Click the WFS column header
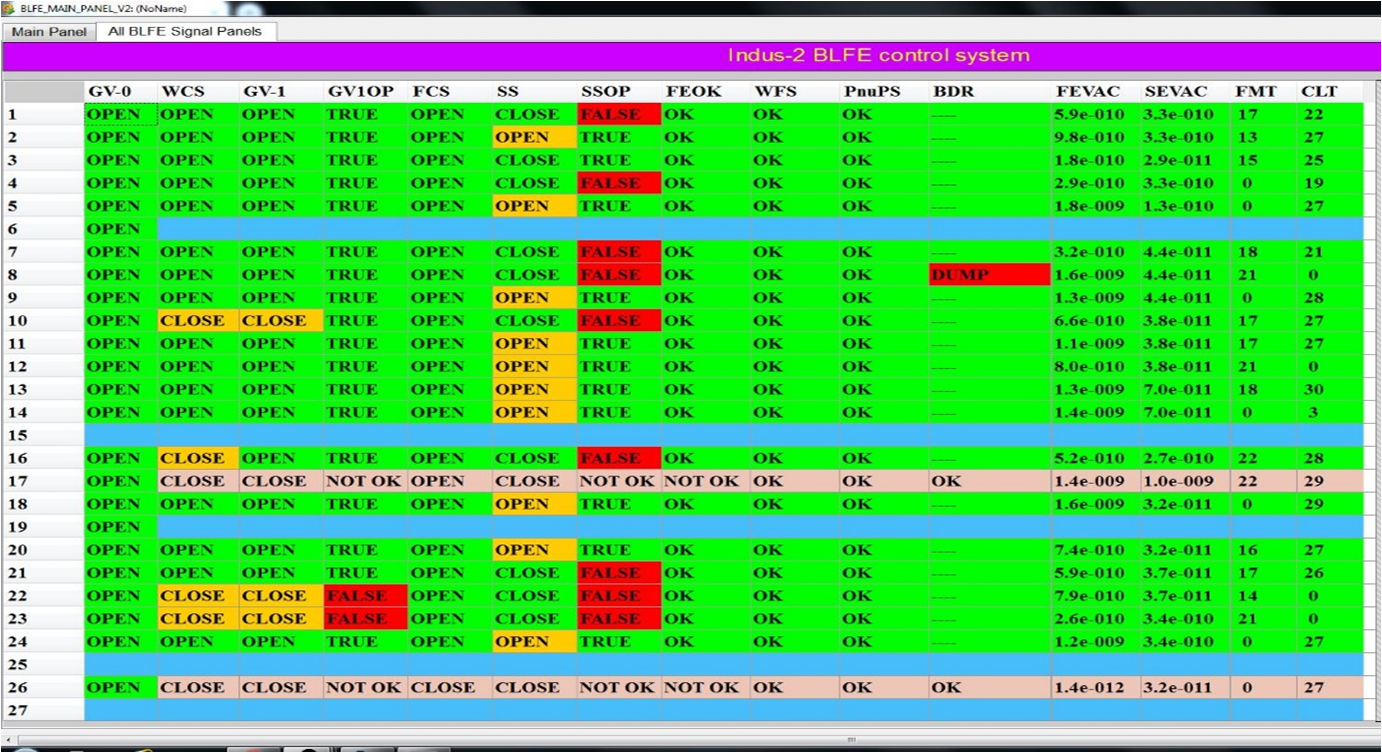The height and width of the screenshot is (753, 1382). [795, 91]
